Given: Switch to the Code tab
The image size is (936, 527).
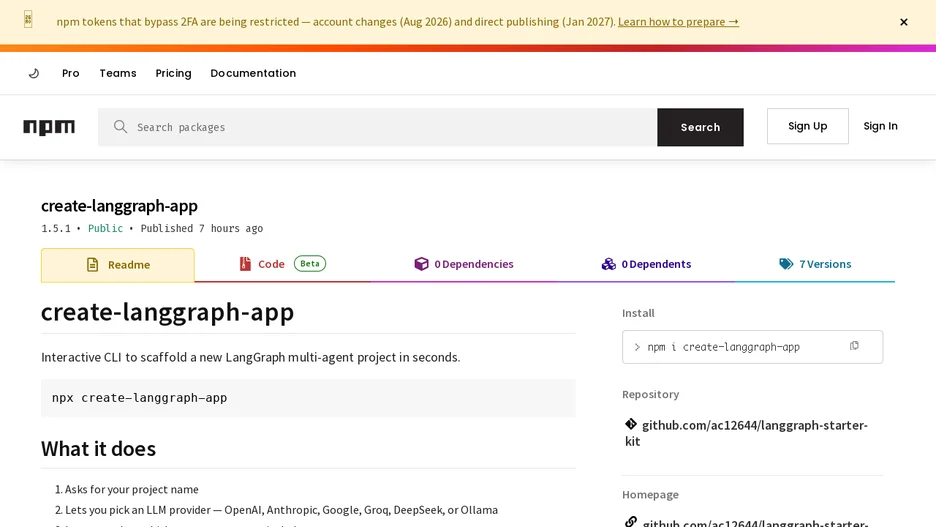Looking at the screenshot, I should click(x=282, y=264).
